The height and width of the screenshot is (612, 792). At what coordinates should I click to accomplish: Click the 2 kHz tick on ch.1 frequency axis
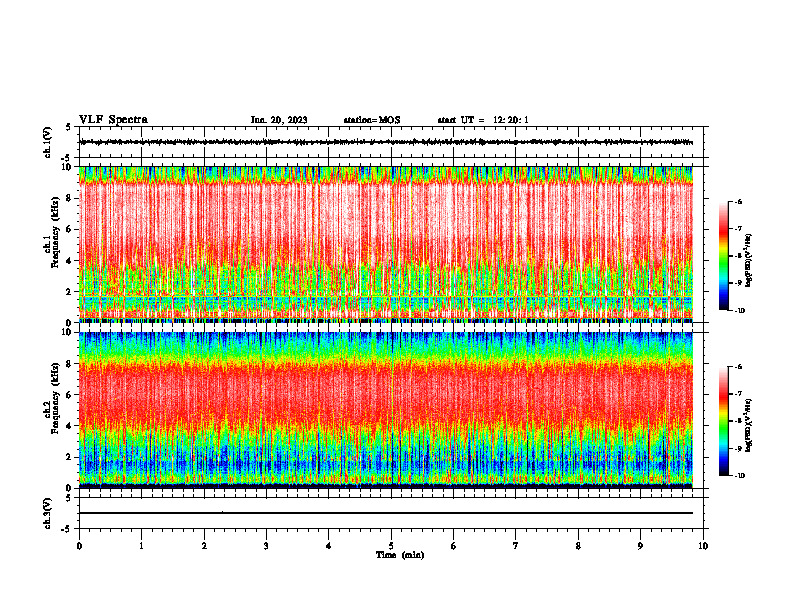coord(71,292)
